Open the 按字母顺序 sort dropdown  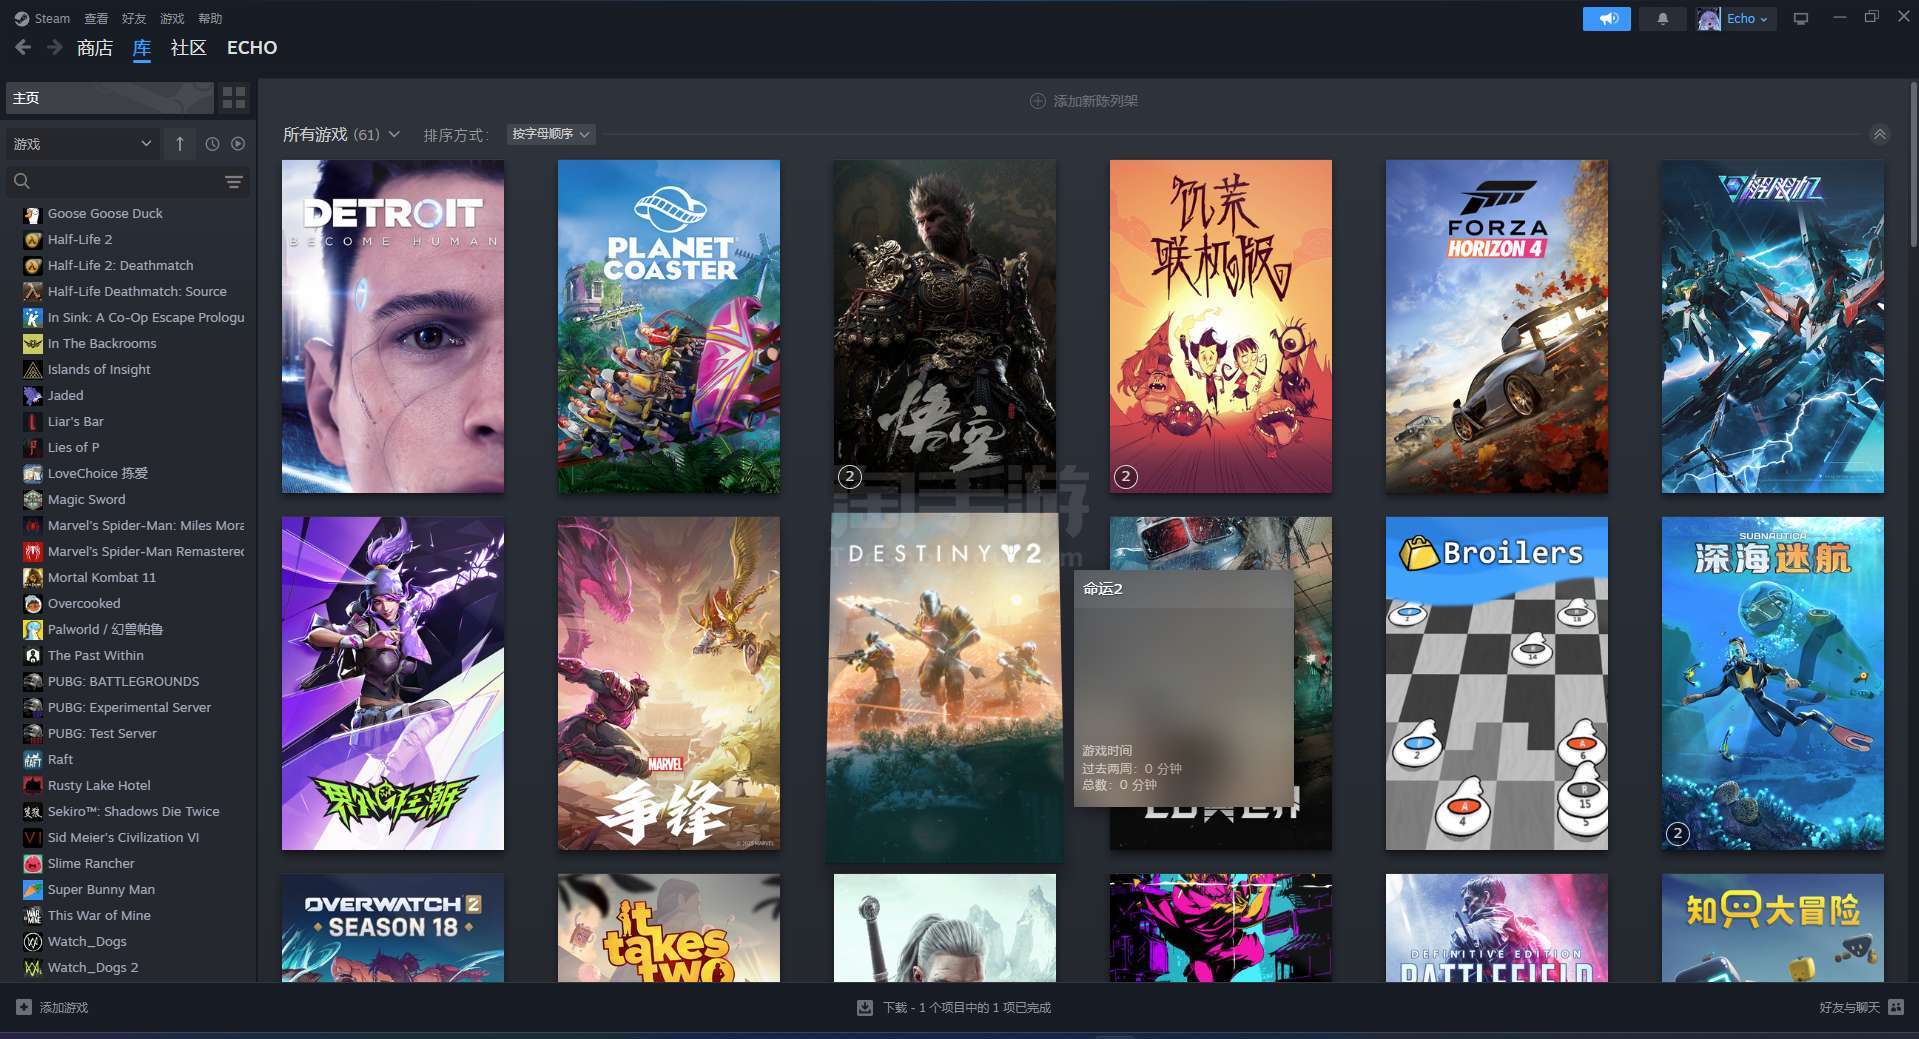(x=551, y=134)
